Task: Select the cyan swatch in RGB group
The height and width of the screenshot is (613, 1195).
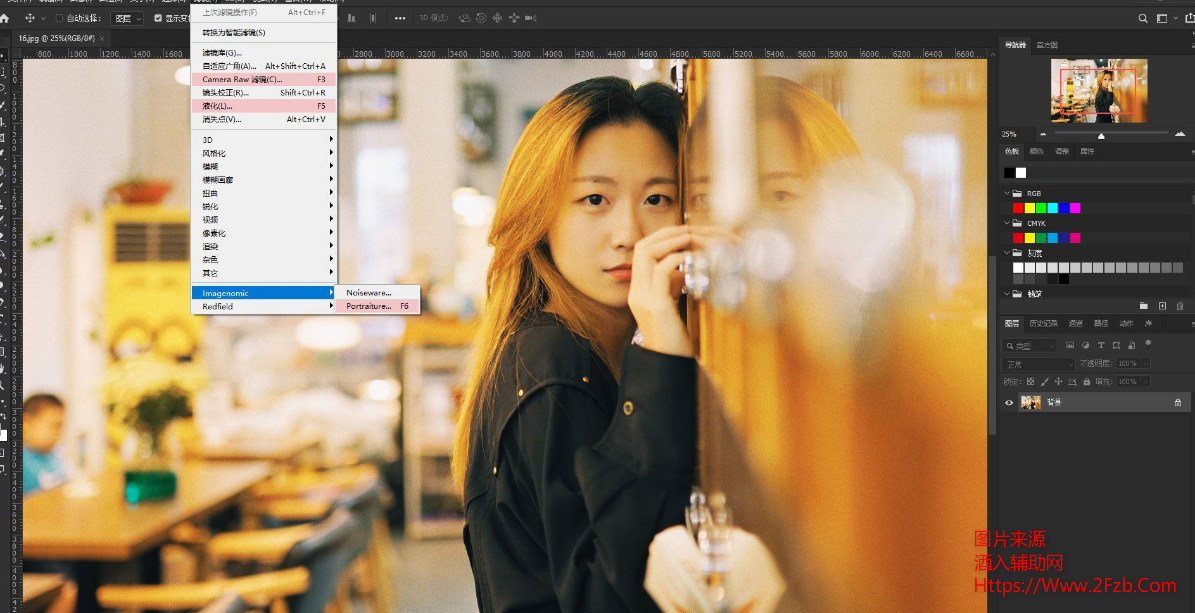Action: coord(1052,208)
